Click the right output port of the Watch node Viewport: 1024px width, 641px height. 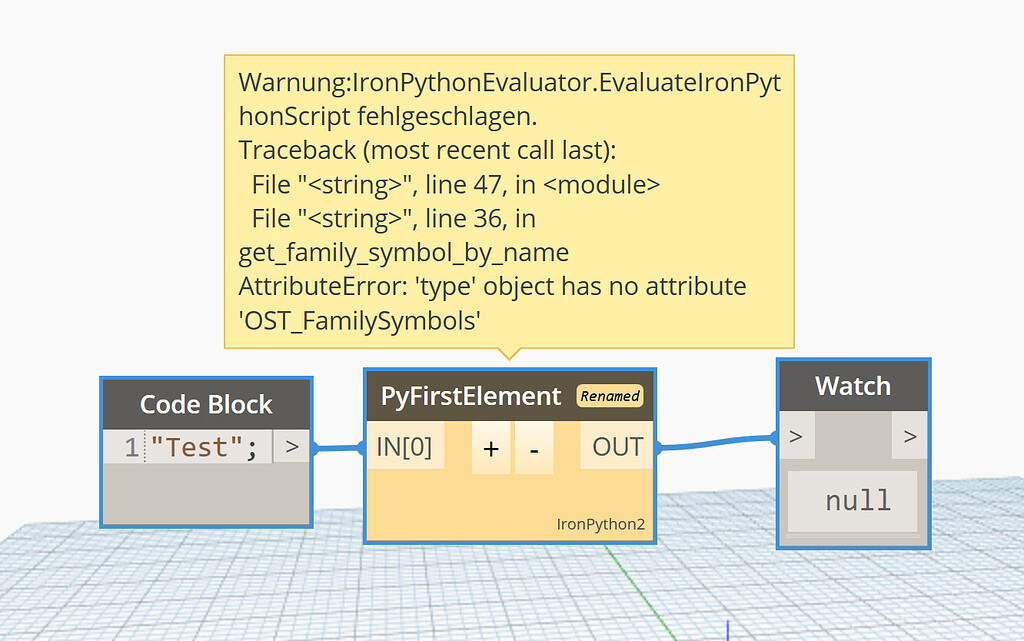[x=910, y=436]
